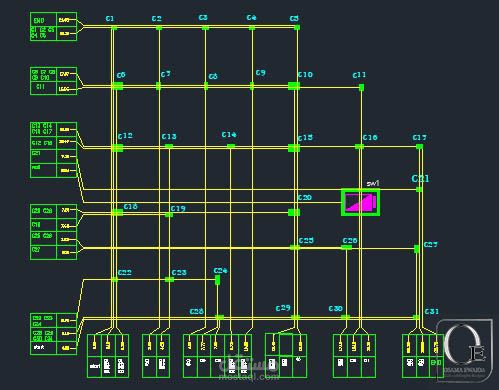Click the C9 node label
The width and height of the screenshot is (499, 390).
click(260, 73)
